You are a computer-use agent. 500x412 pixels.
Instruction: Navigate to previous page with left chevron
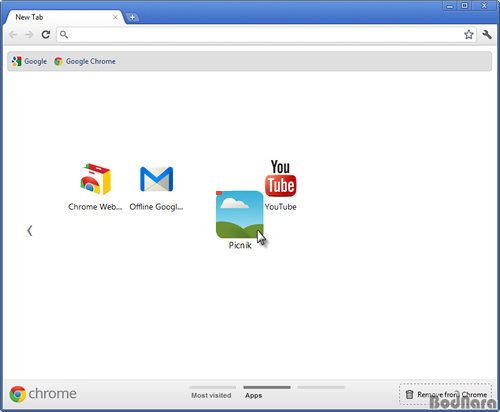[x=30, y=230]
